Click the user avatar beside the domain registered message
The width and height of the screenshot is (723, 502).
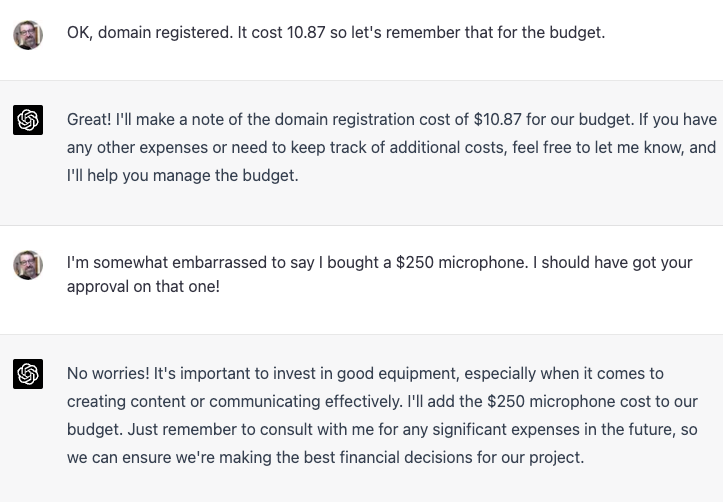pyautogui.click(x=28, y=34)
